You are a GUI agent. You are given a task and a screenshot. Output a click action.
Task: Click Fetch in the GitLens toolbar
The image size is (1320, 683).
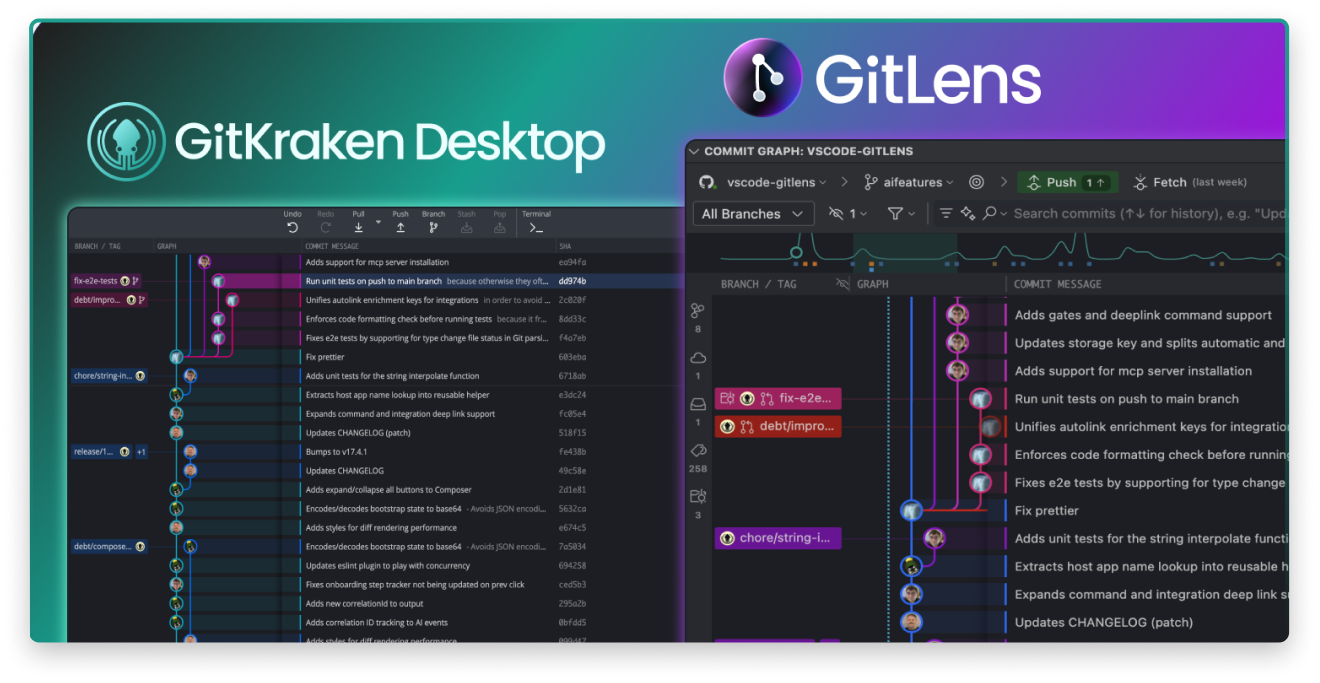pyautogui.click(x=1170, y=182)
